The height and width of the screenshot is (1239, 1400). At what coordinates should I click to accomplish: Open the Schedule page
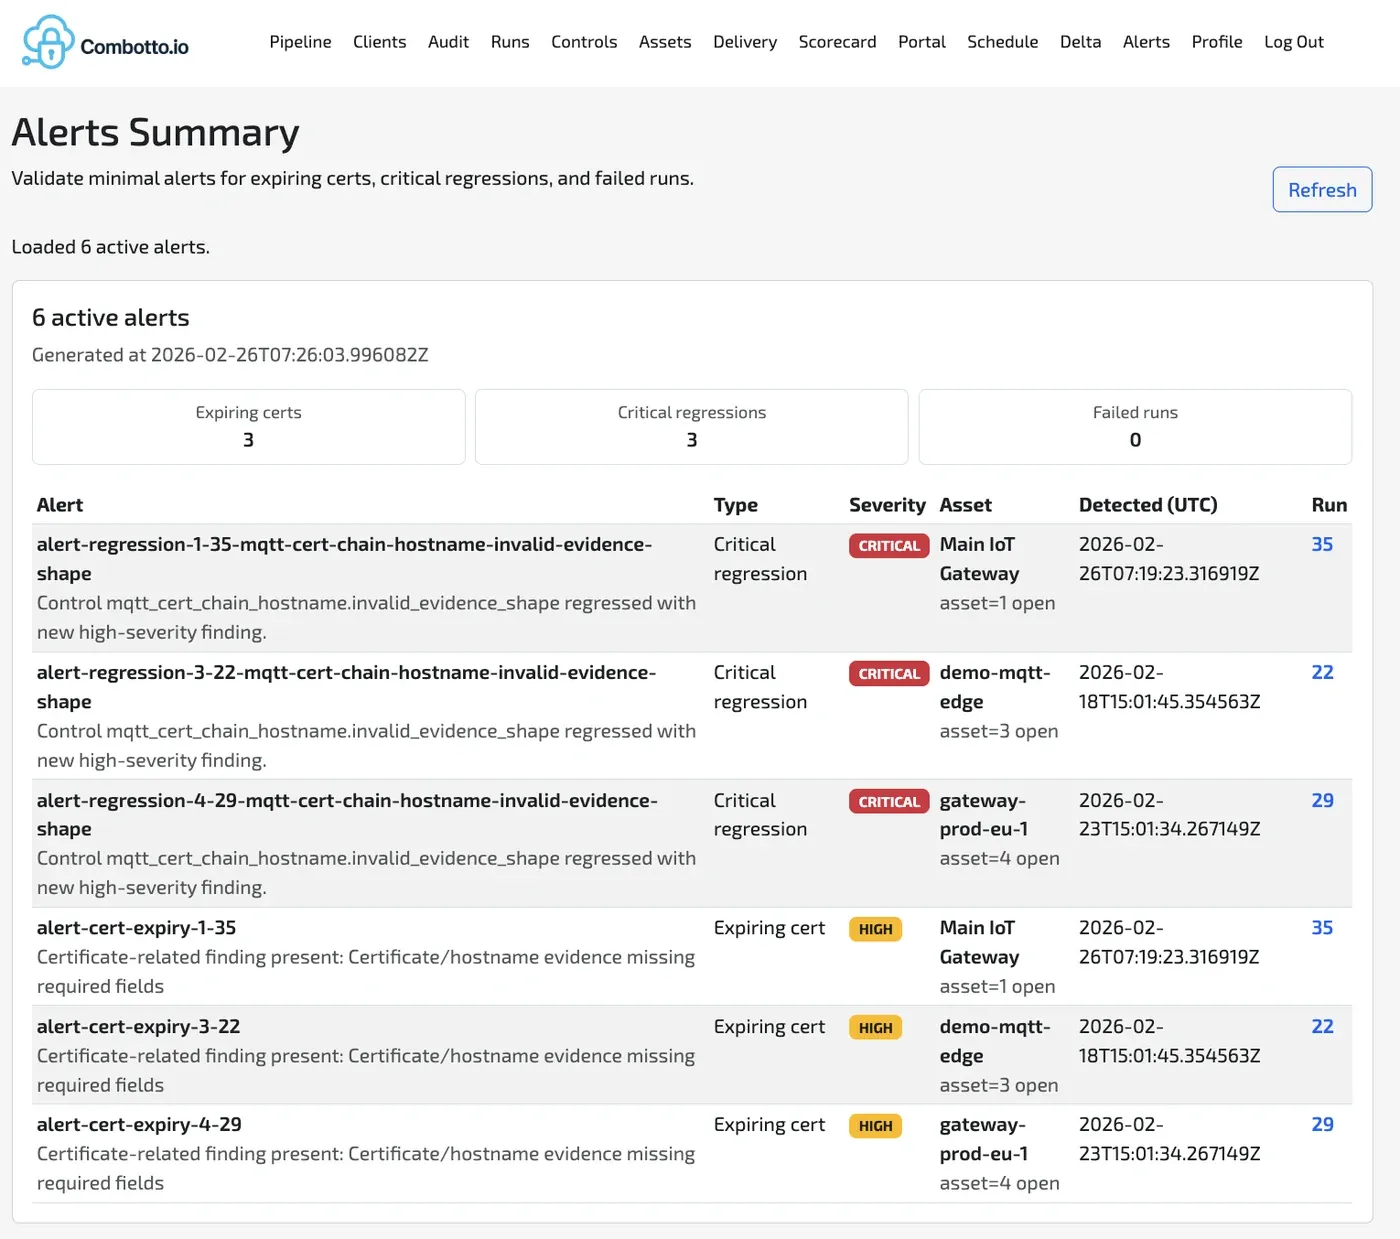(1002, 42)
